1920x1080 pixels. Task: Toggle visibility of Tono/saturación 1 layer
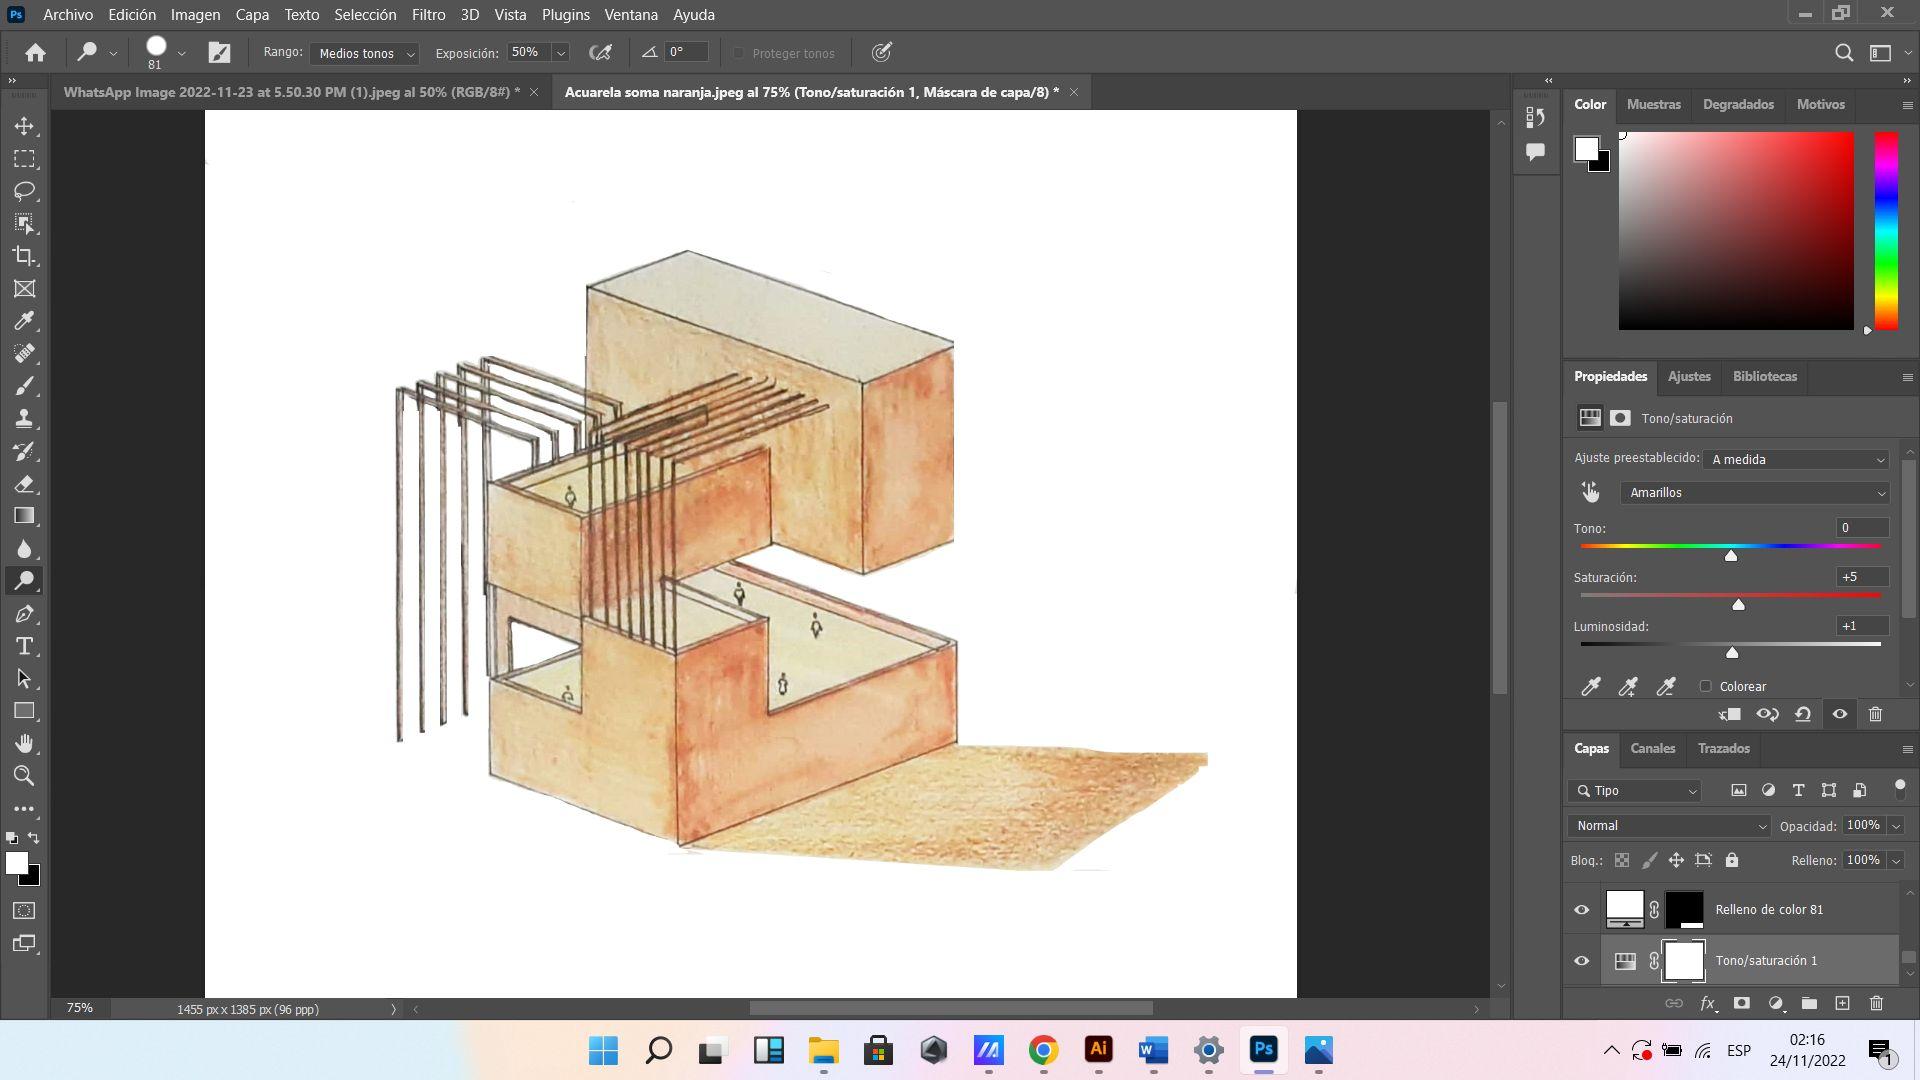pos(1581,960)
